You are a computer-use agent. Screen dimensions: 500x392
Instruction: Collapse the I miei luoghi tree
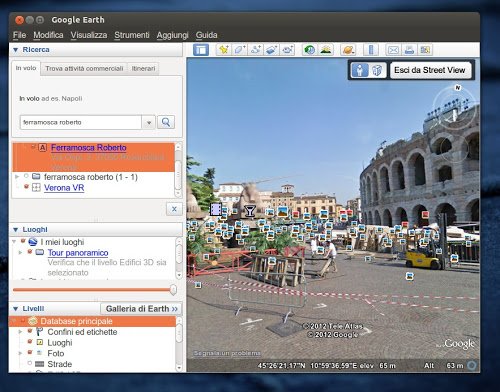pyautogui.click(x=14, y=241)
